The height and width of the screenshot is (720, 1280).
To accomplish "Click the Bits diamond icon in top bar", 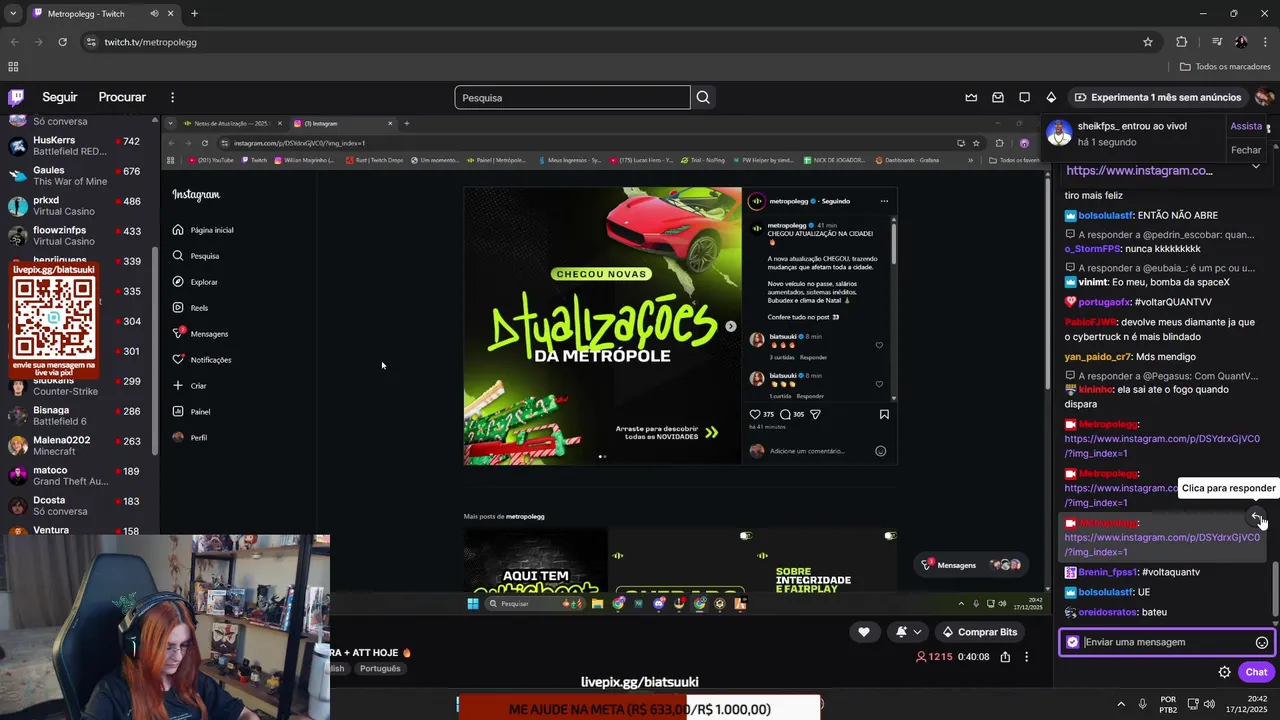I will point(1051,97).
